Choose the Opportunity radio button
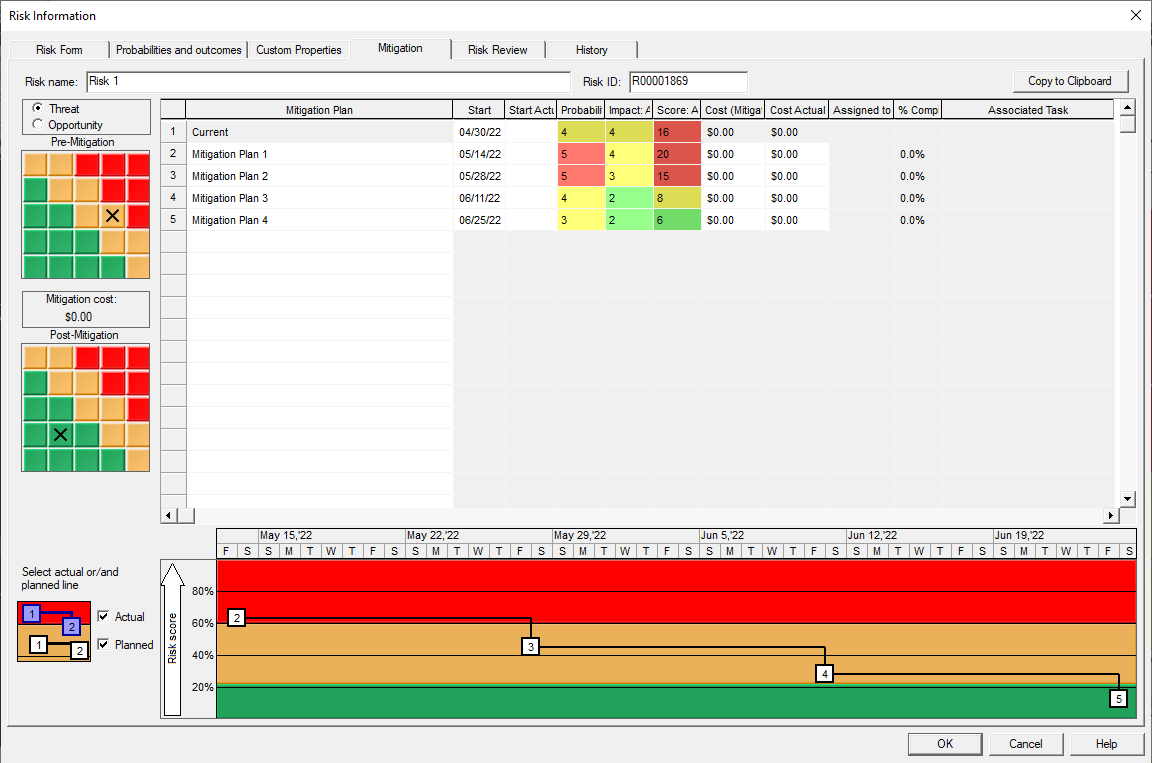The width and height of the screenshot is (1152, 763). pos(37,124)
